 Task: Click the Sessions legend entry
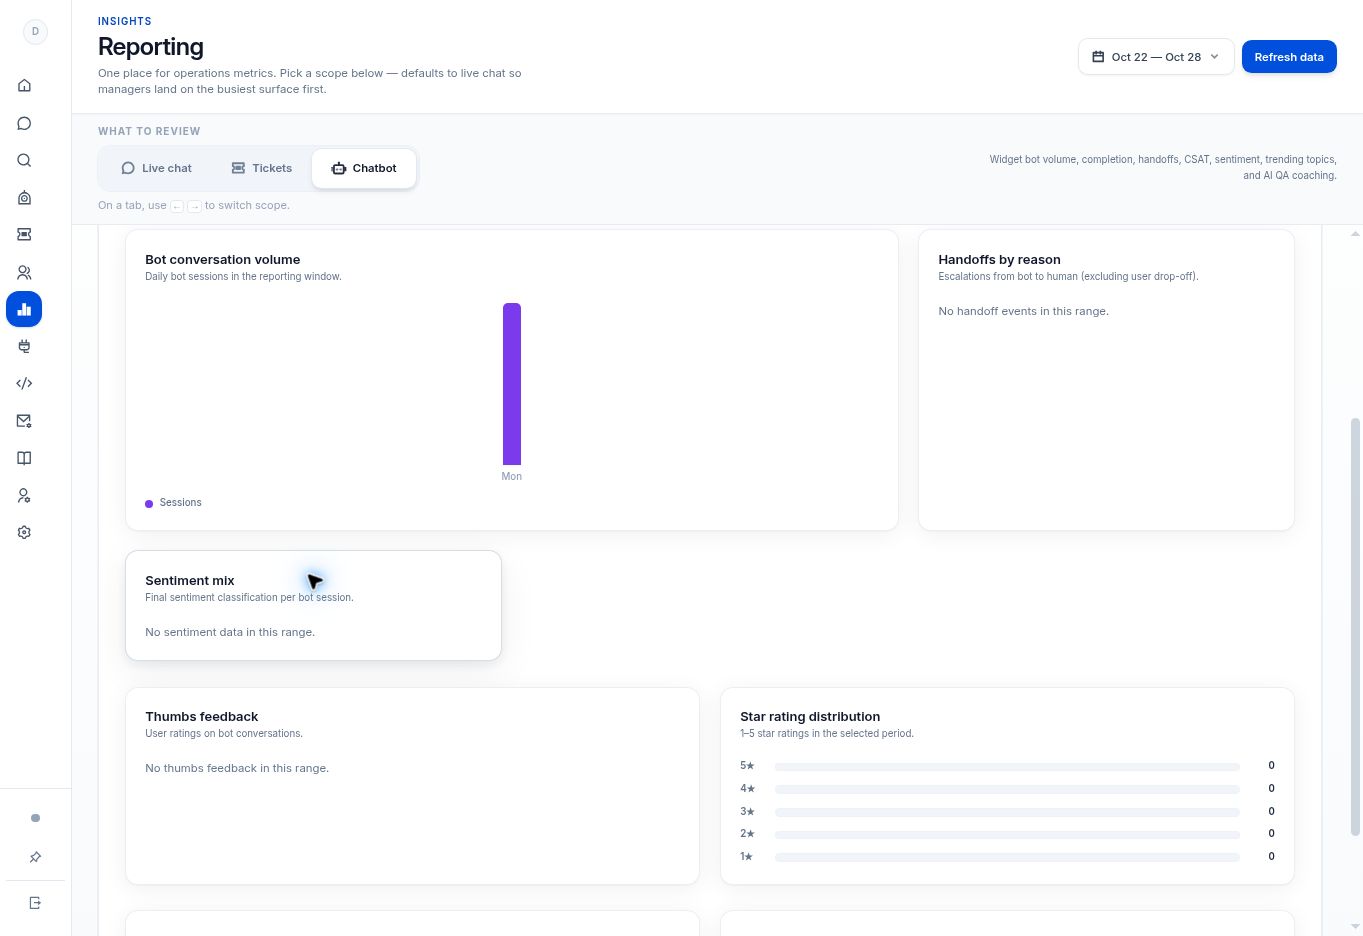[x=174, y=503]
